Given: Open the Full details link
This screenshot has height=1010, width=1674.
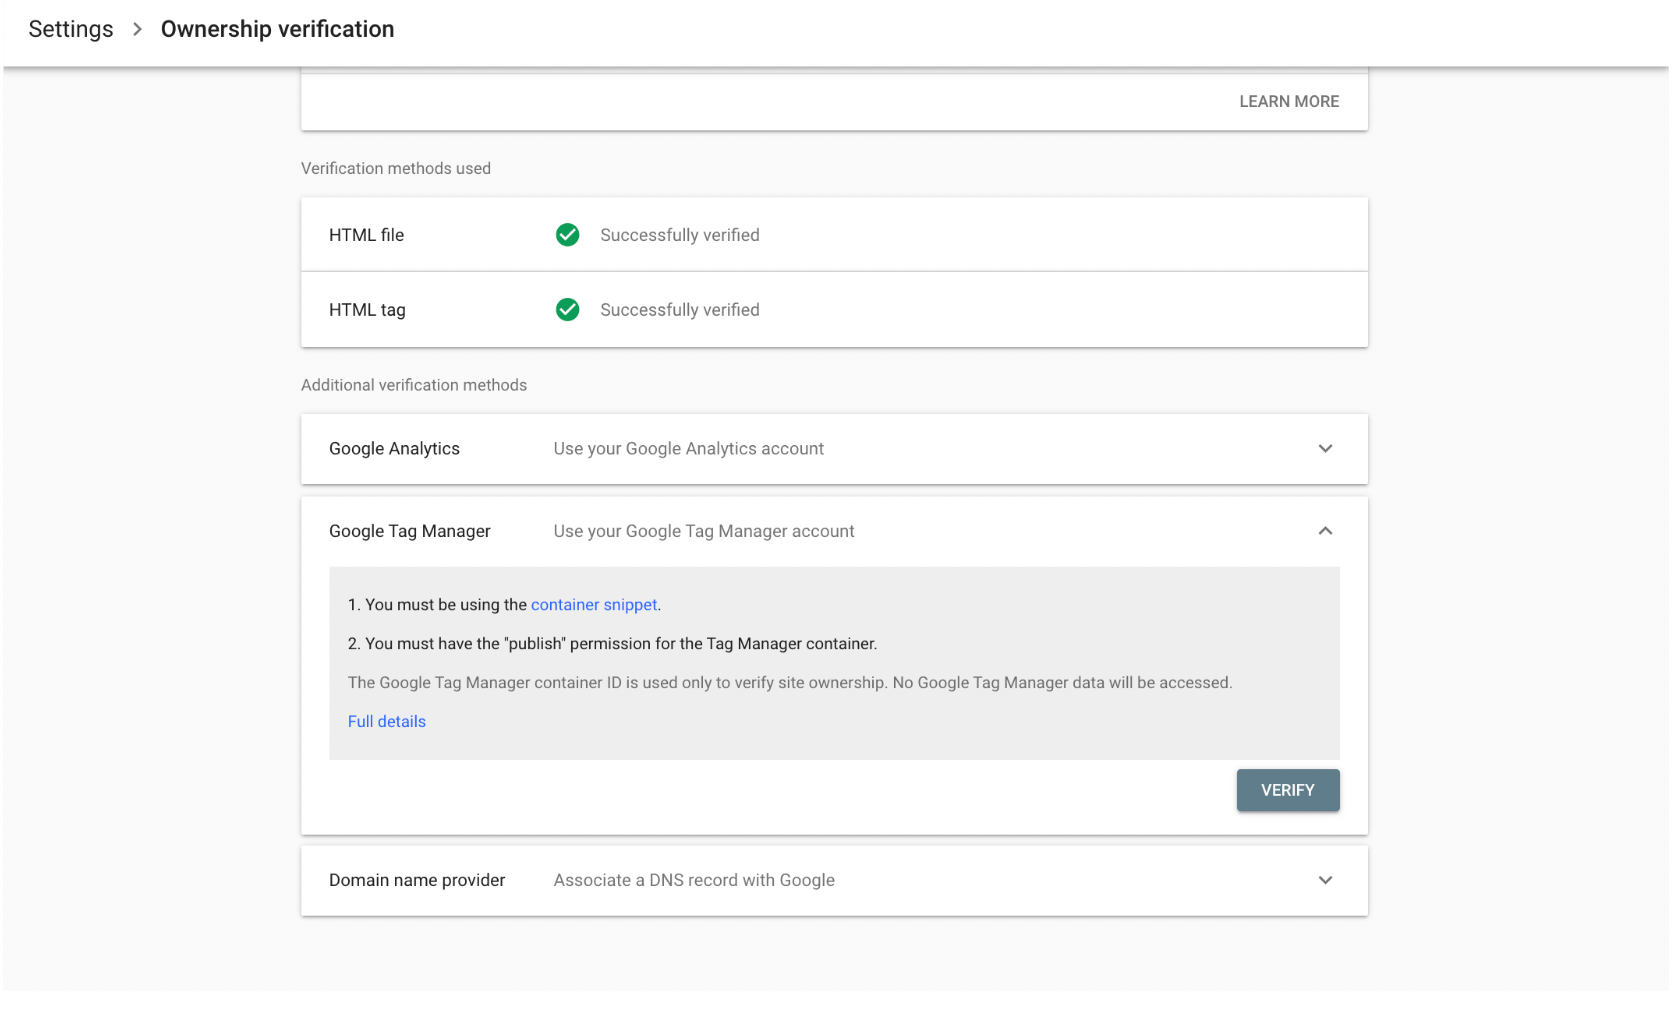Looking at the screenshot, I should (386, 722).
